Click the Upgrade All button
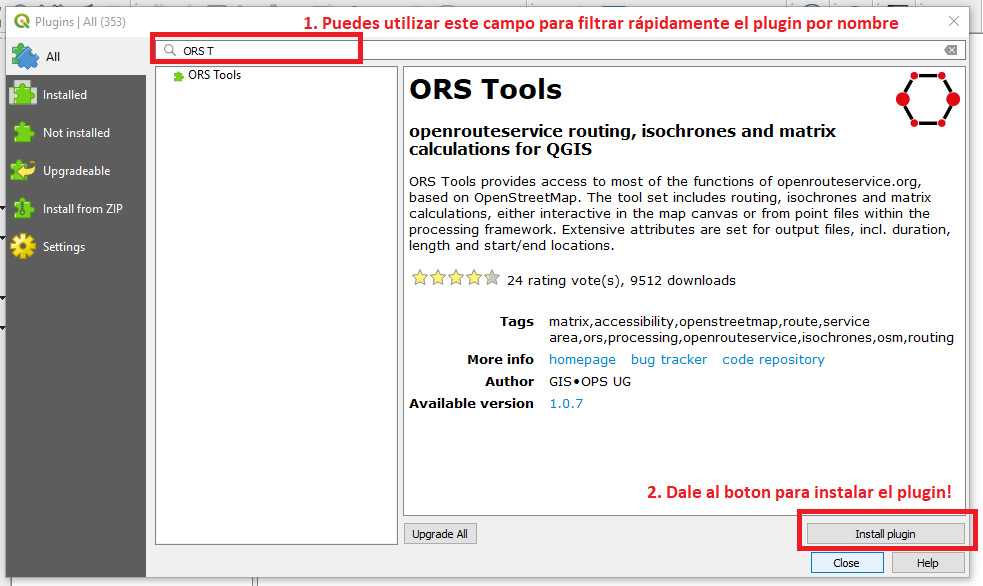This screenshot has height=586, width=983. point(440,534)
